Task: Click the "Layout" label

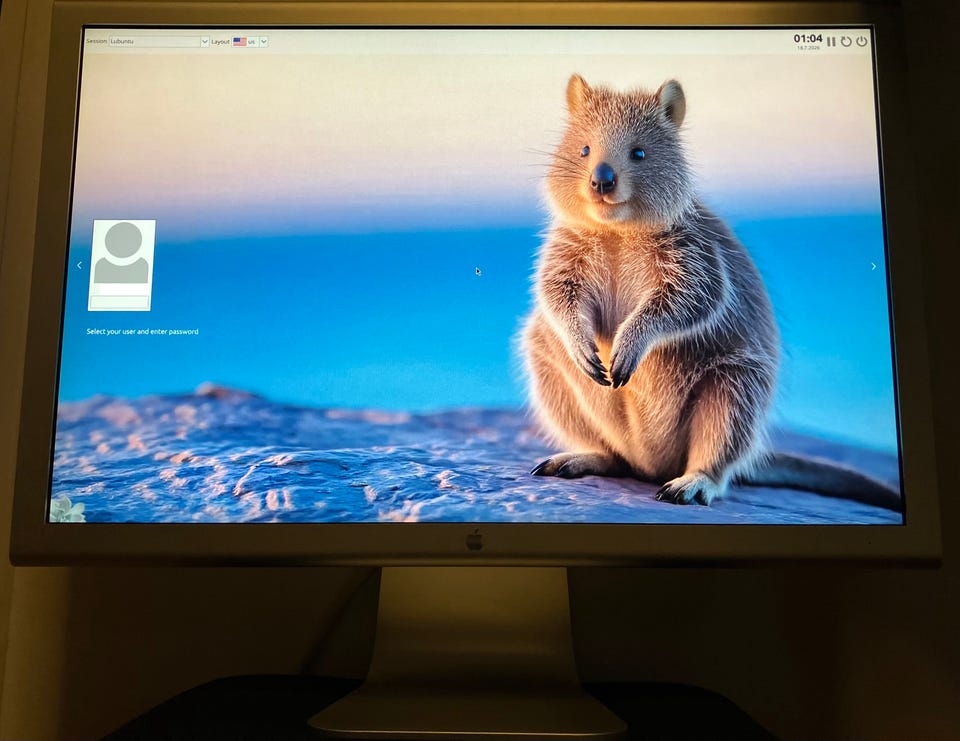Action: click(220, 42)
